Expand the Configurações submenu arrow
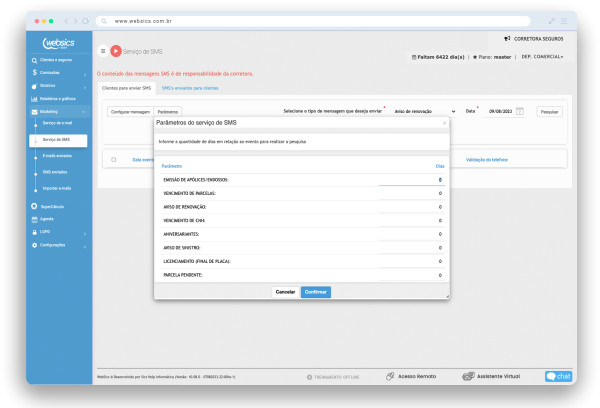The image size is (600, 408). click(x=85, y=247)
